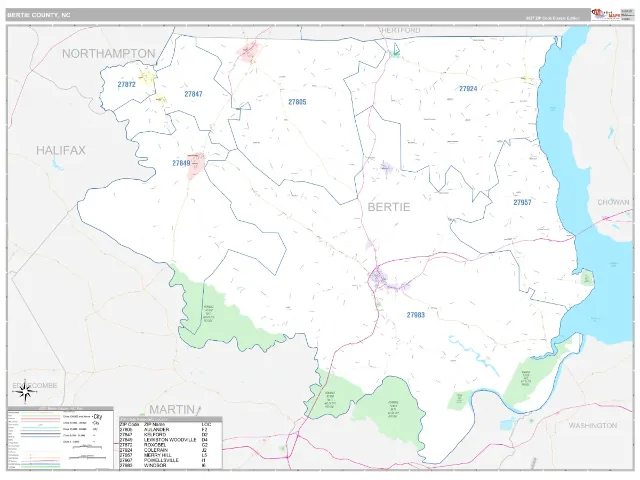
Task: Click the compass rose near EDGECOMBE
Action: (x=25, y=393)
